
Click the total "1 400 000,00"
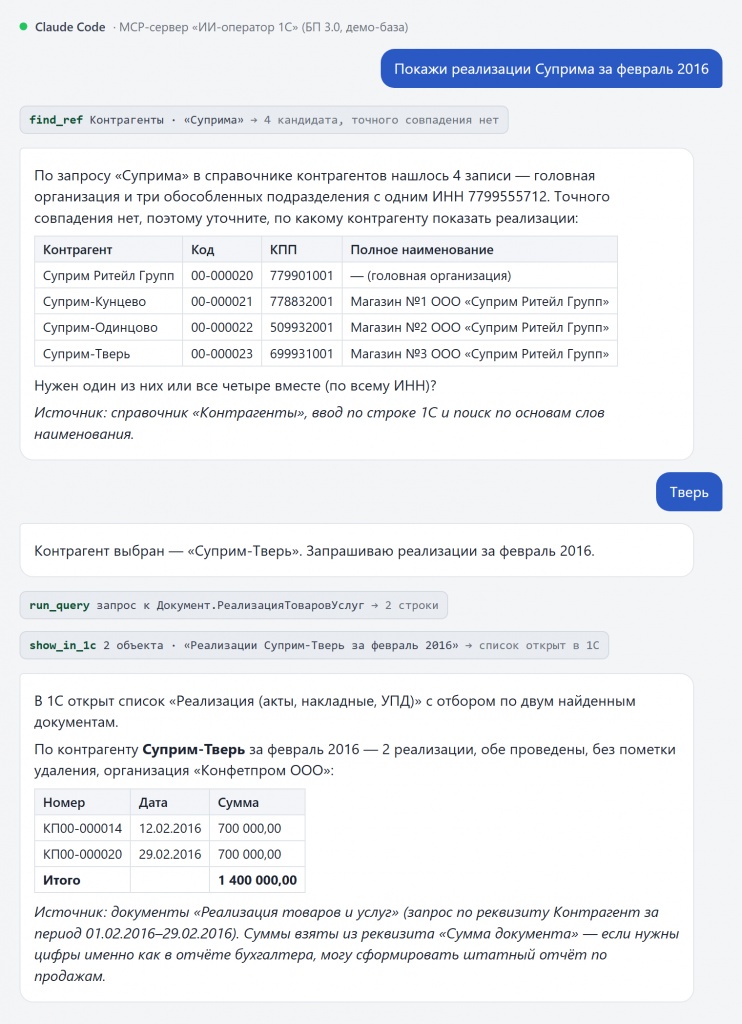pyautogui.click(x=257, y=880)
